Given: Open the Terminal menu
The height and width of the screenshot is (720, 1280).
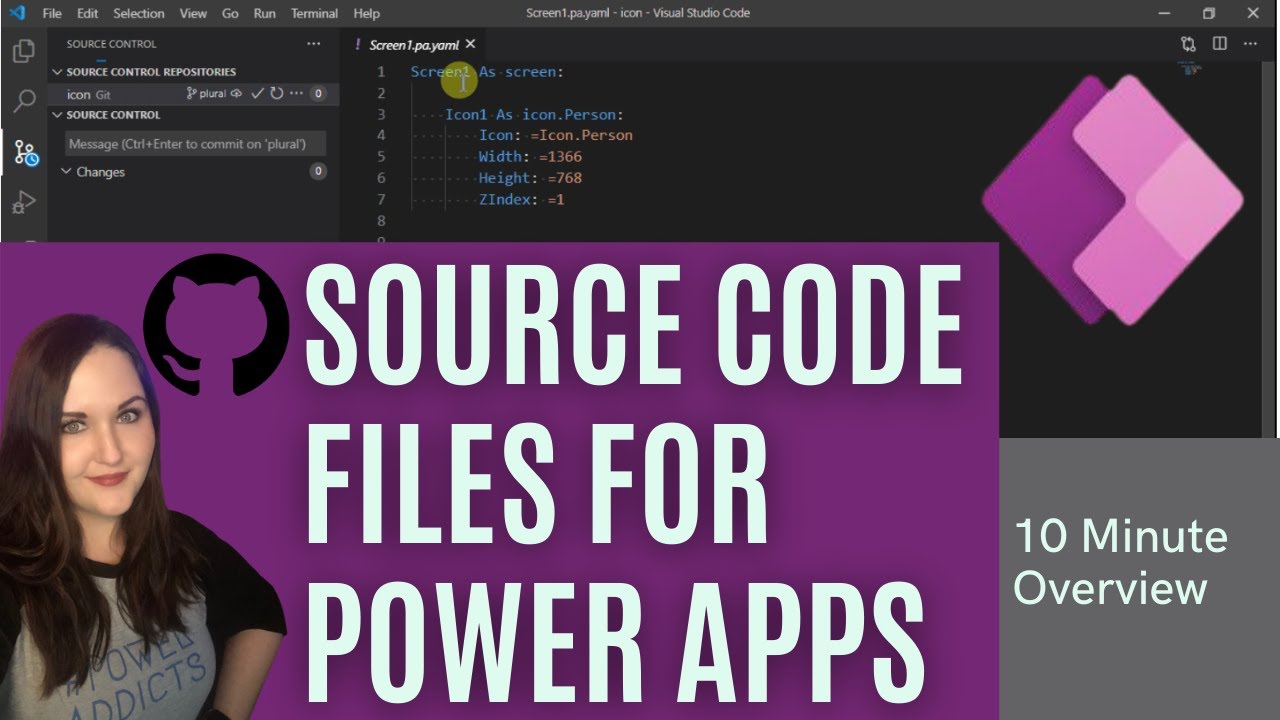Looking at the screenshot, I should [315, 13].
